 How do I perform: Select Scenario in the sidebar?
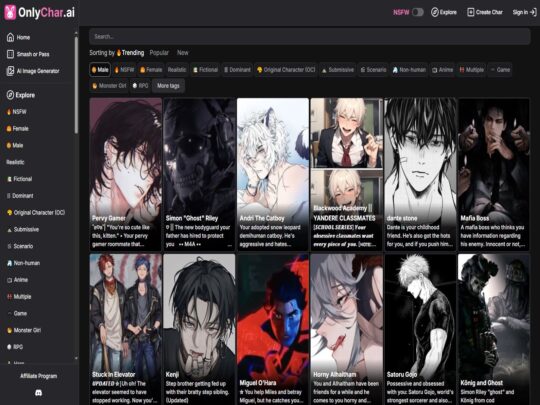[20, 246]
